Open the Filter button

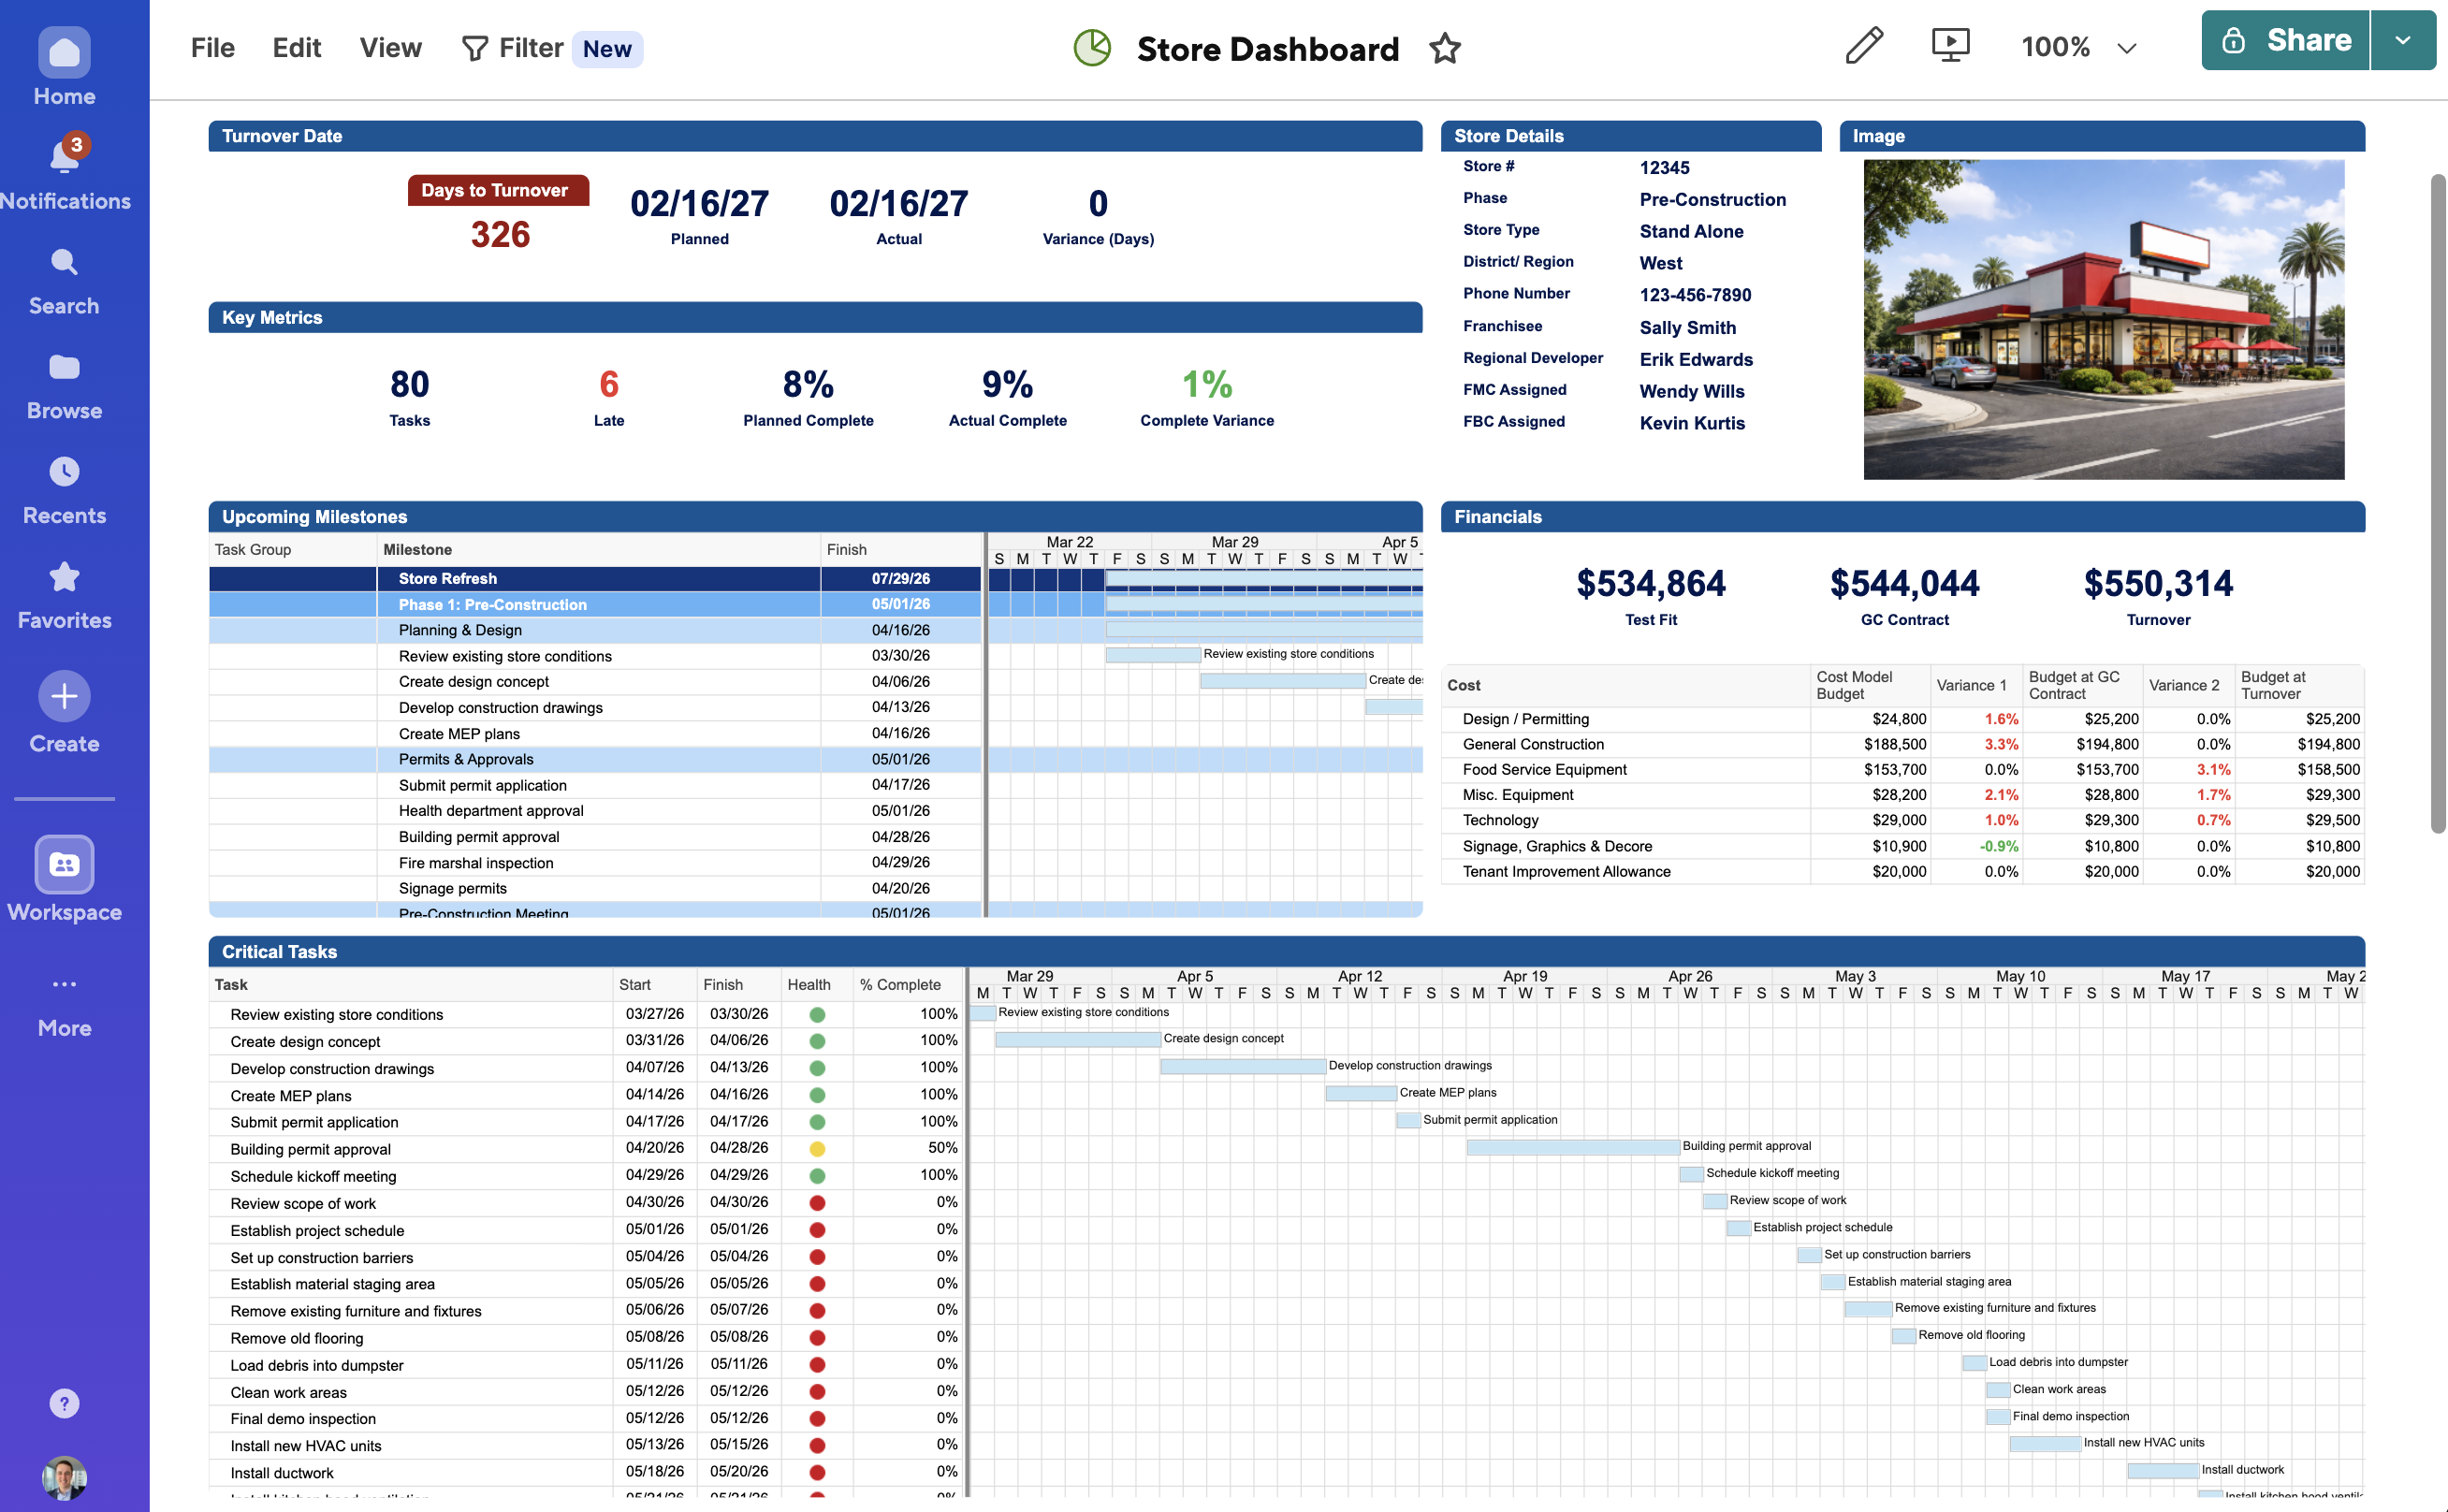[513, 48]
